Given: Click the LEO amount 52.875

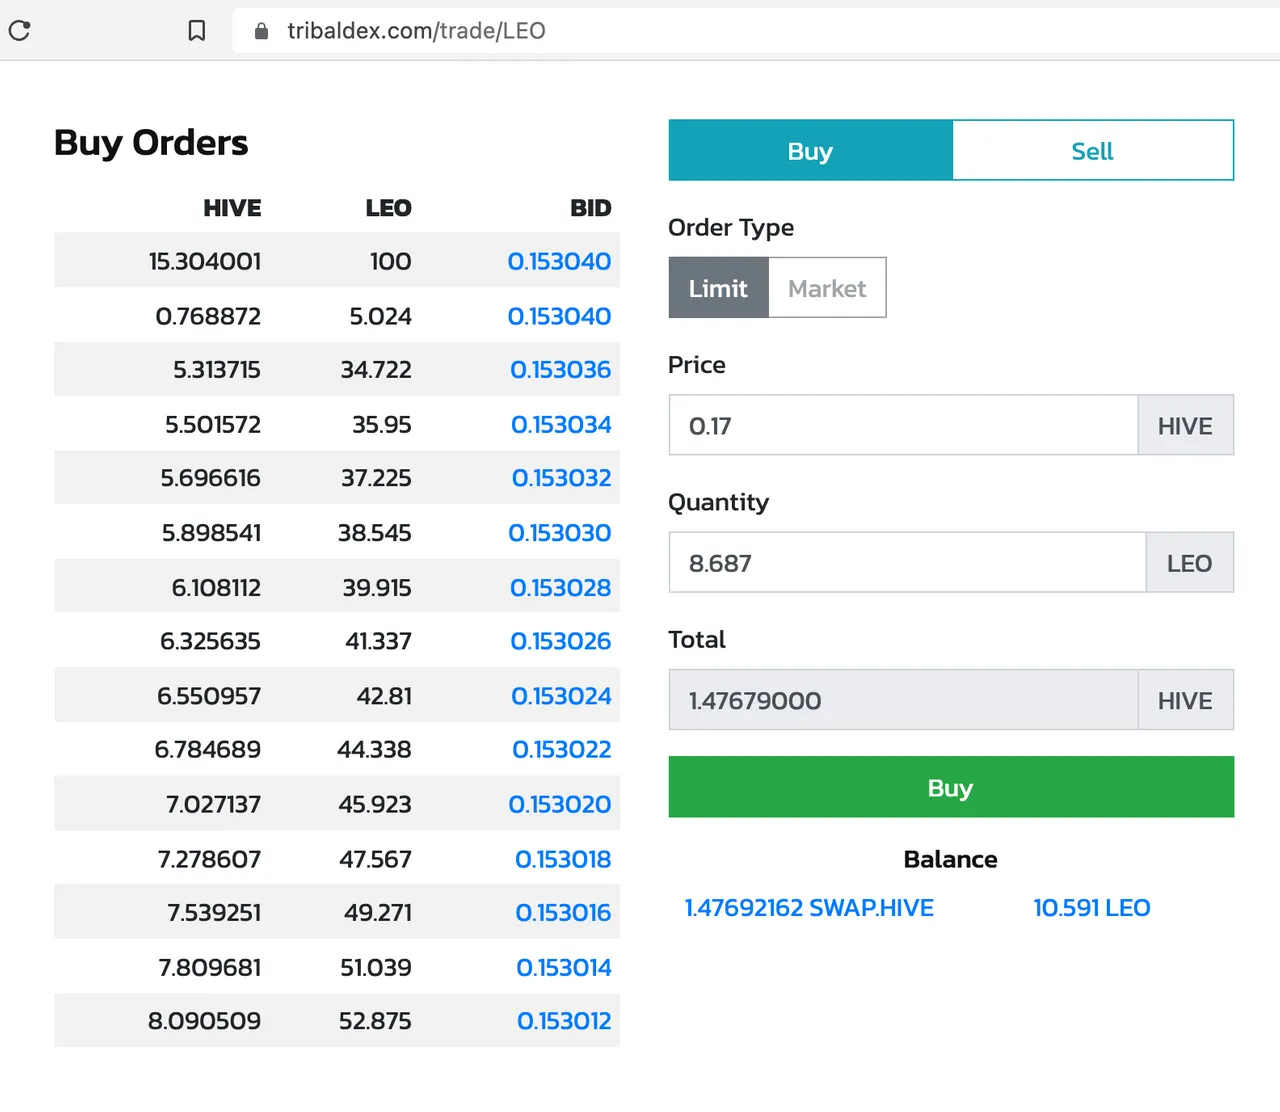Looking at the screenshot, I should click(x=375, y=1021).
